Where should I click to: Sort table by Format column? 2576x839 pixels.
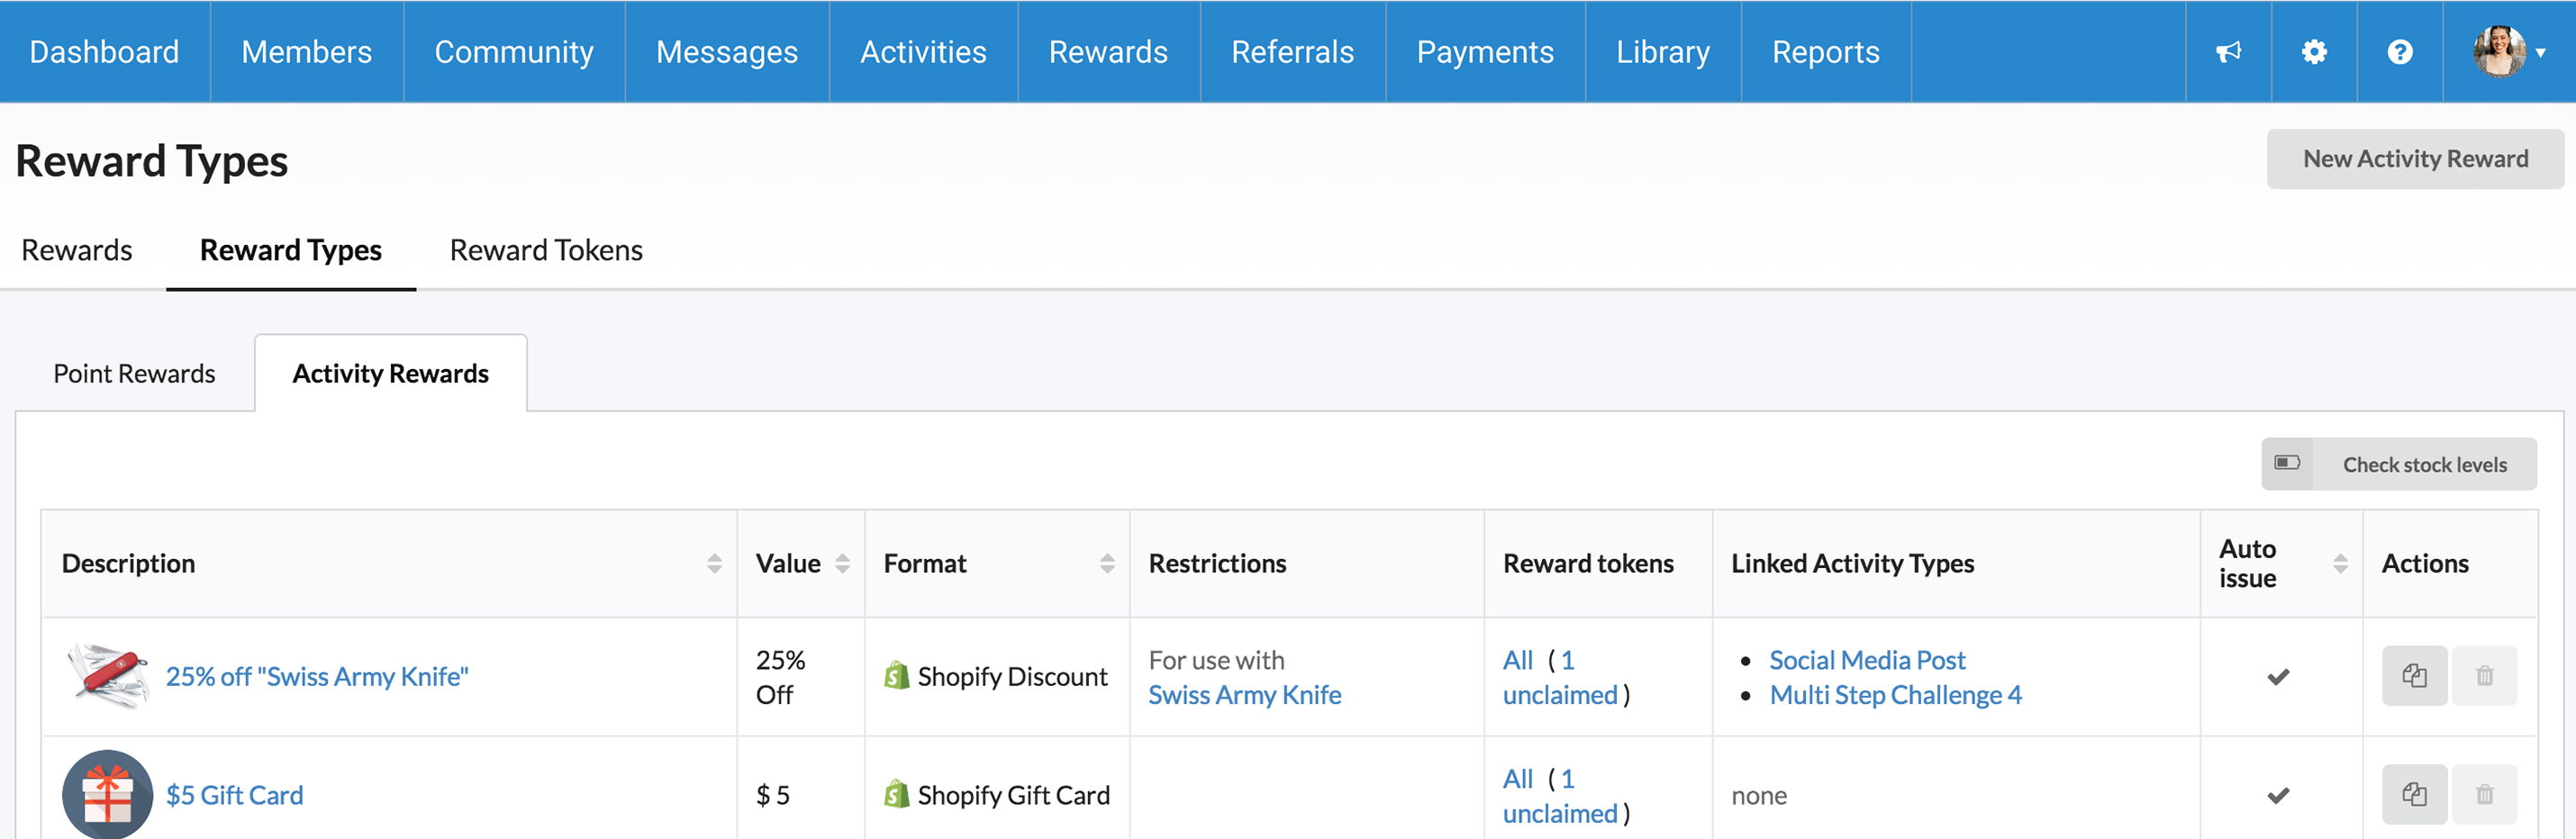click(1107, 564)
